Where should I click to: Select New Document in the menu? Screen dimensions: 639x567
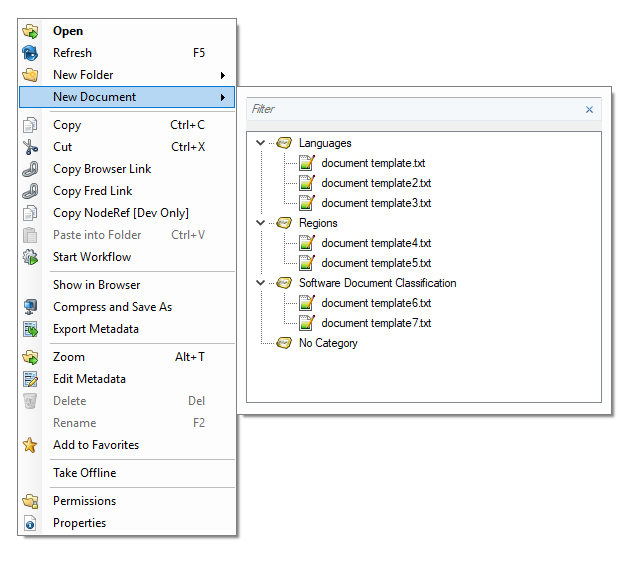click(127, 97)
